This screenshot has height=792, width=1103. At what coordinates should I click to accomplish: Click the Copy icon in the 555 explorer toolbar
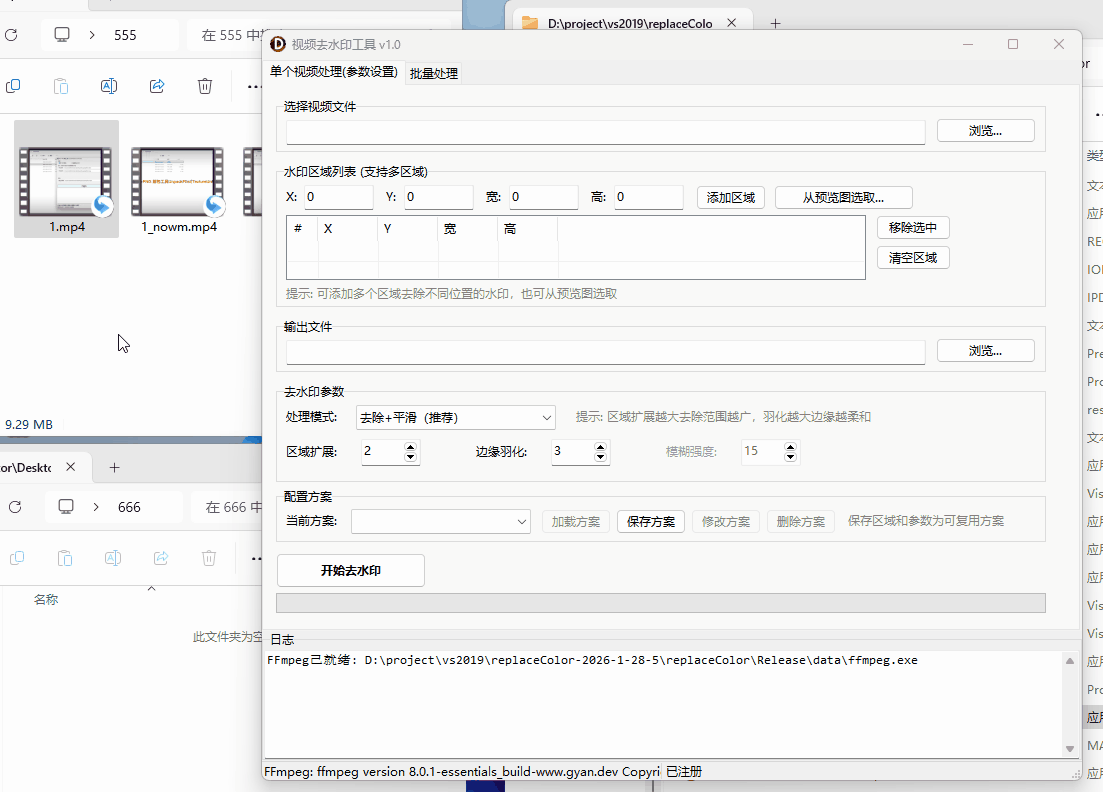13,86
